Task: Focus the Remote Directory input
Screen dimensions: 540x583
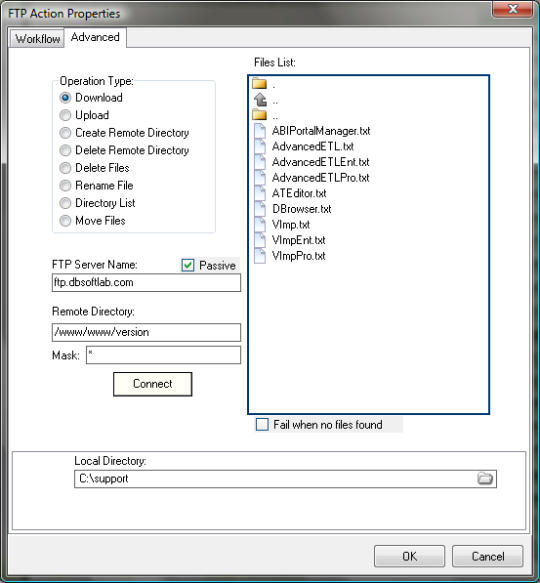Action: [146, 332]
